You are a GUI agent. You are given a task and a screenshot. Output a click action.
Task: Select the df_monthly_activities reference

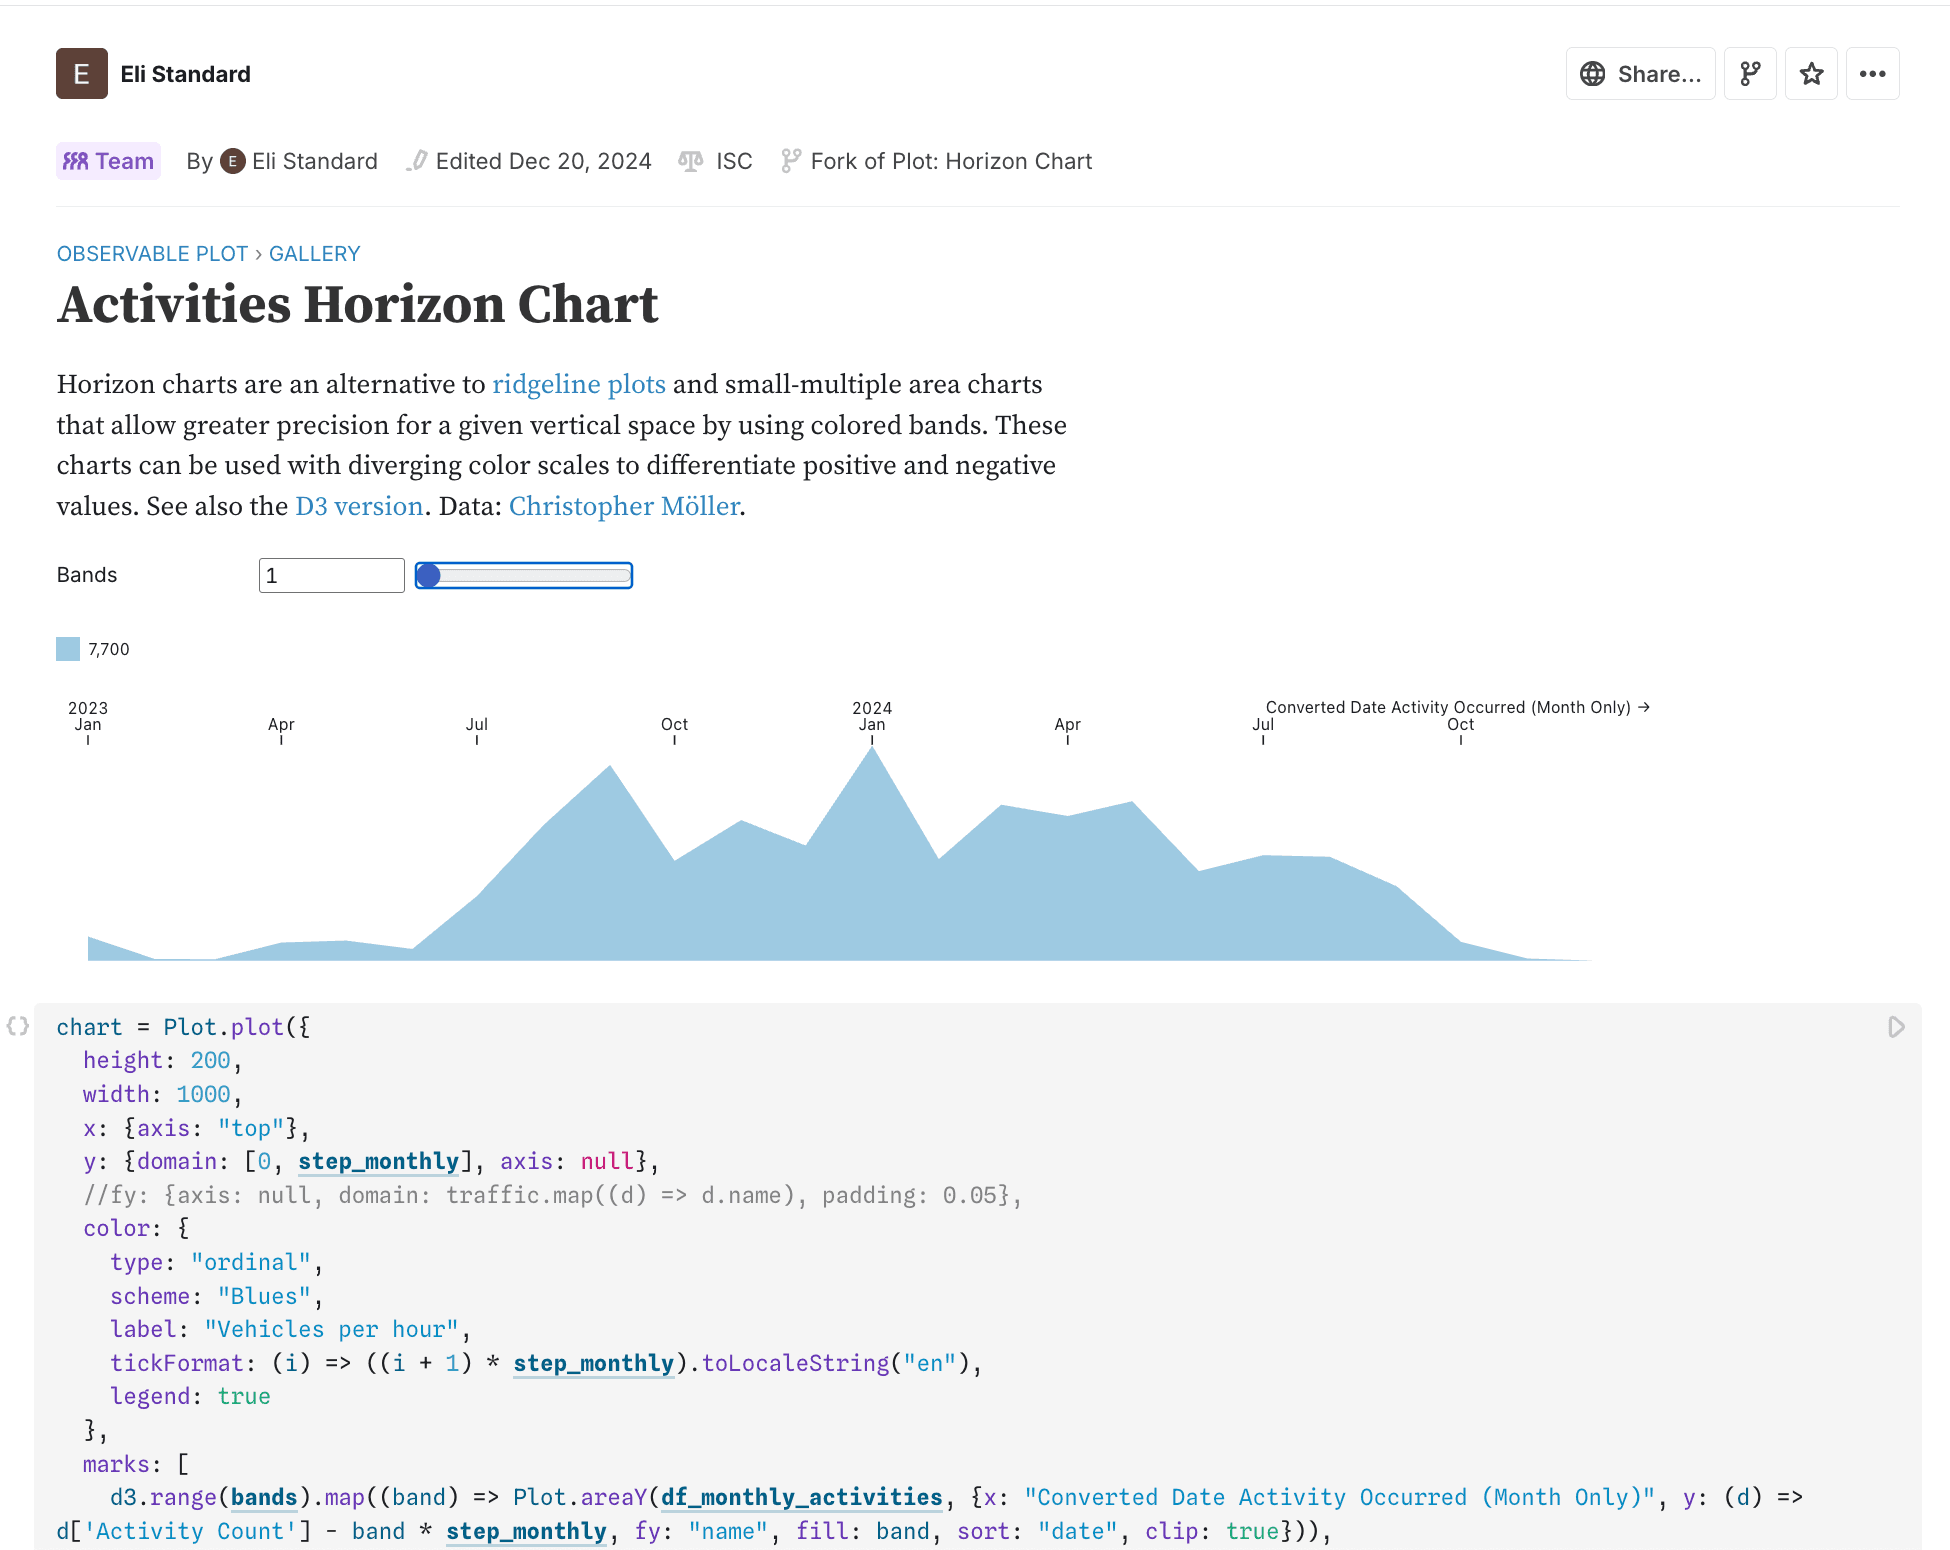click(802, 1497)
